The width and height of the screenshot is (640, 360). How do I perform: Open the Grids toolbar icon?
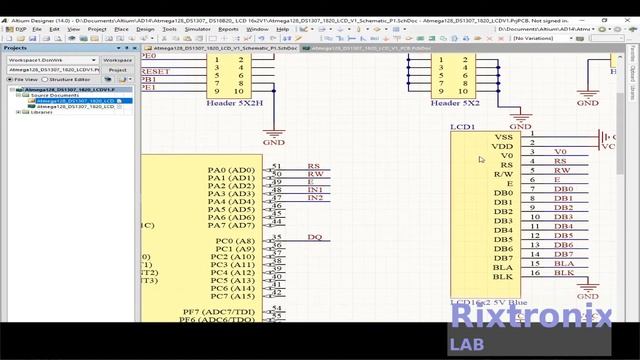tap(396, 29)
